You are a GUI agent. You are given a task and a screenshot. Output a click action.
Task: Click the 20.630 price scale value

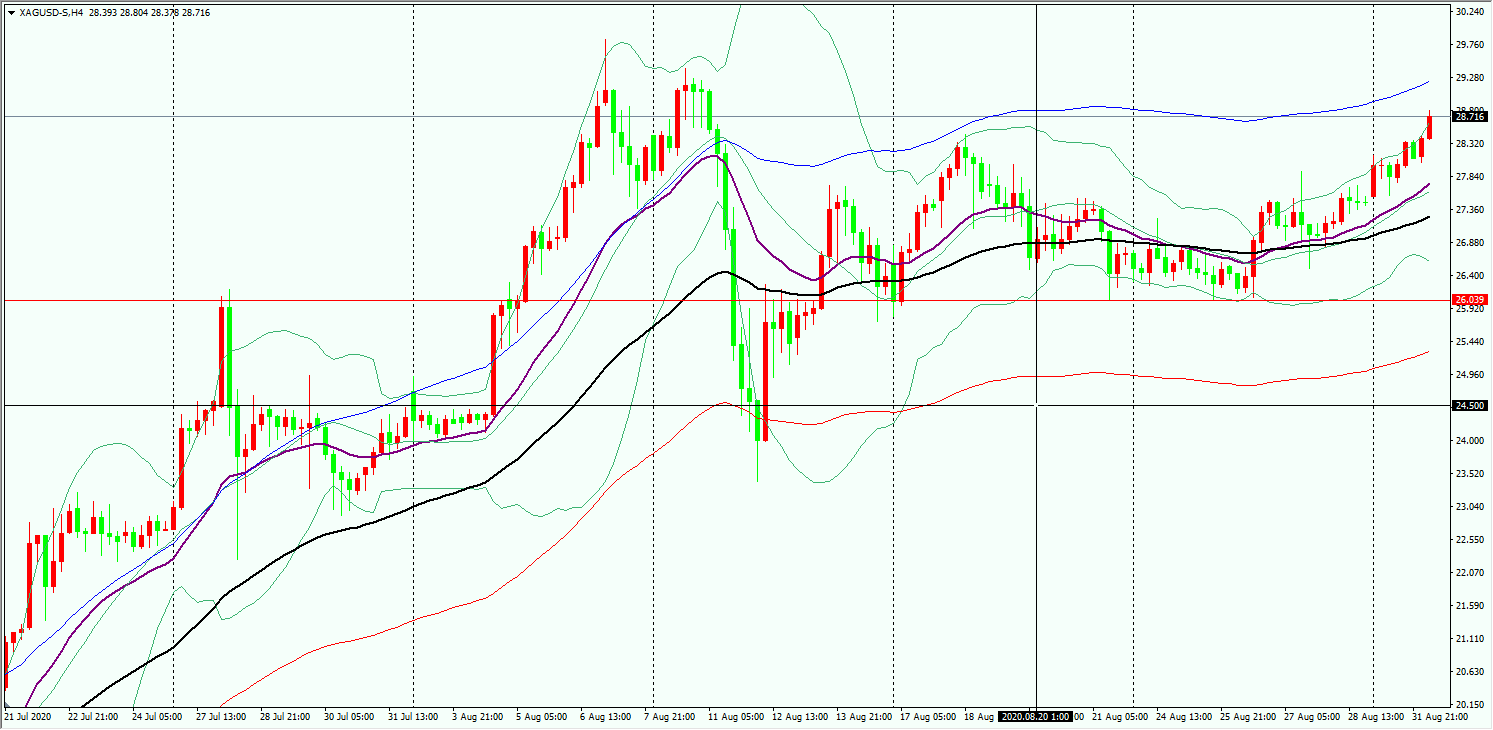pos(1469,671)
